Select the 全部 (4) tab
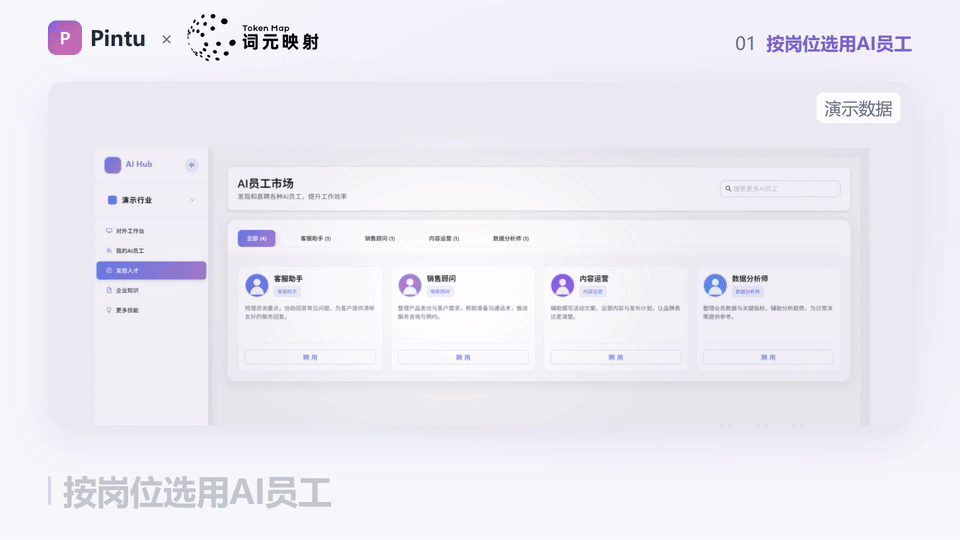 click(257, 238)
